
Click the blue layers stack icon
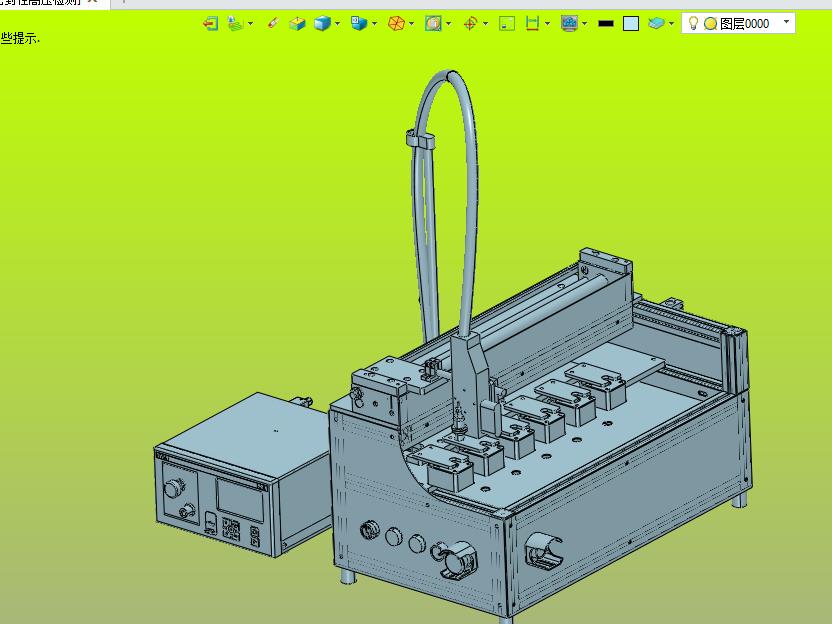656,23
